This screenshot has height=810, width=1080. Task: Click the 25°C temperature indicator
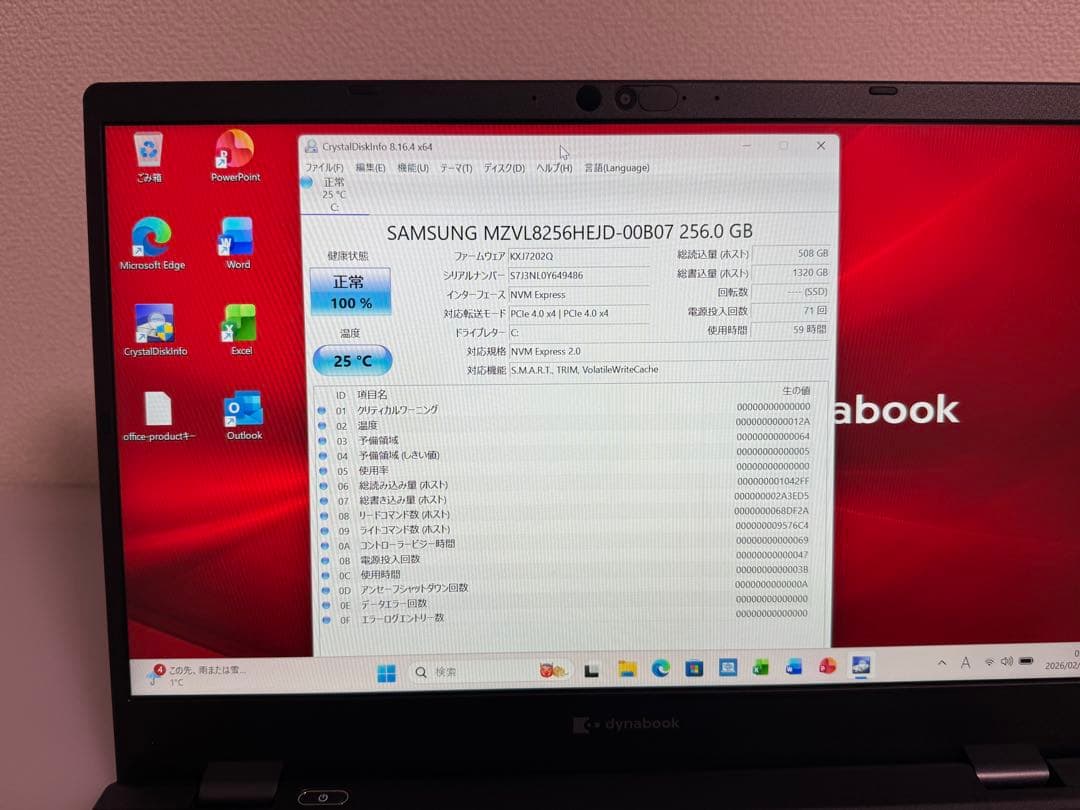(352, 360)
